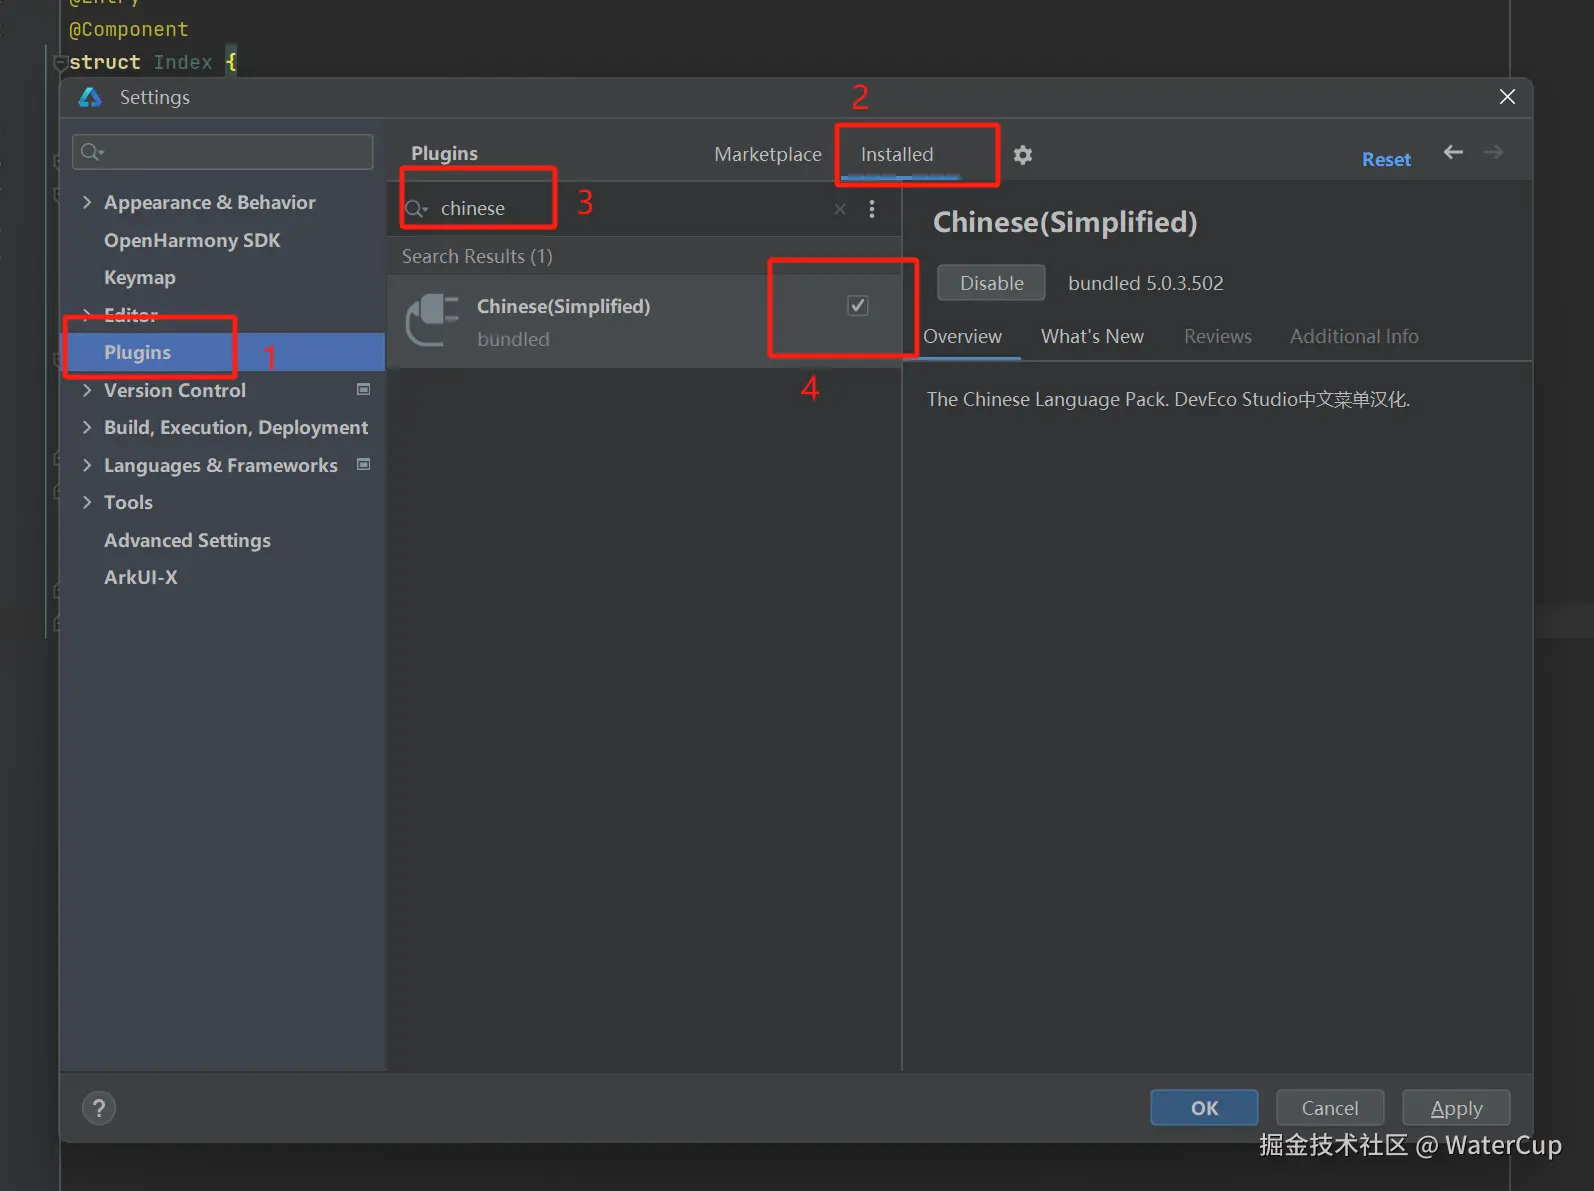Screen dimensions: 1594x1191
Task: Switch to the Marketplace tab
Action: coord(768,154)
